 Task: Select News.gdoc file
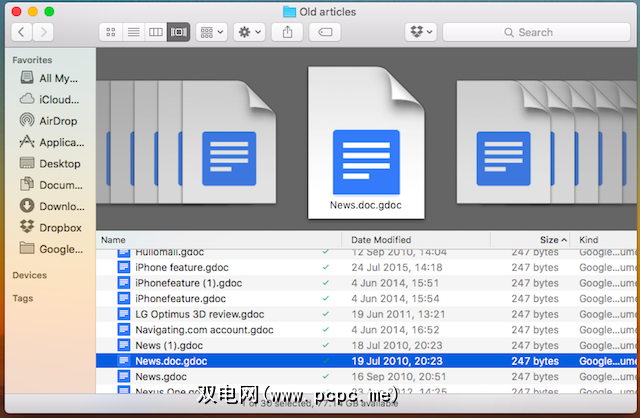(x=366, y=376)
